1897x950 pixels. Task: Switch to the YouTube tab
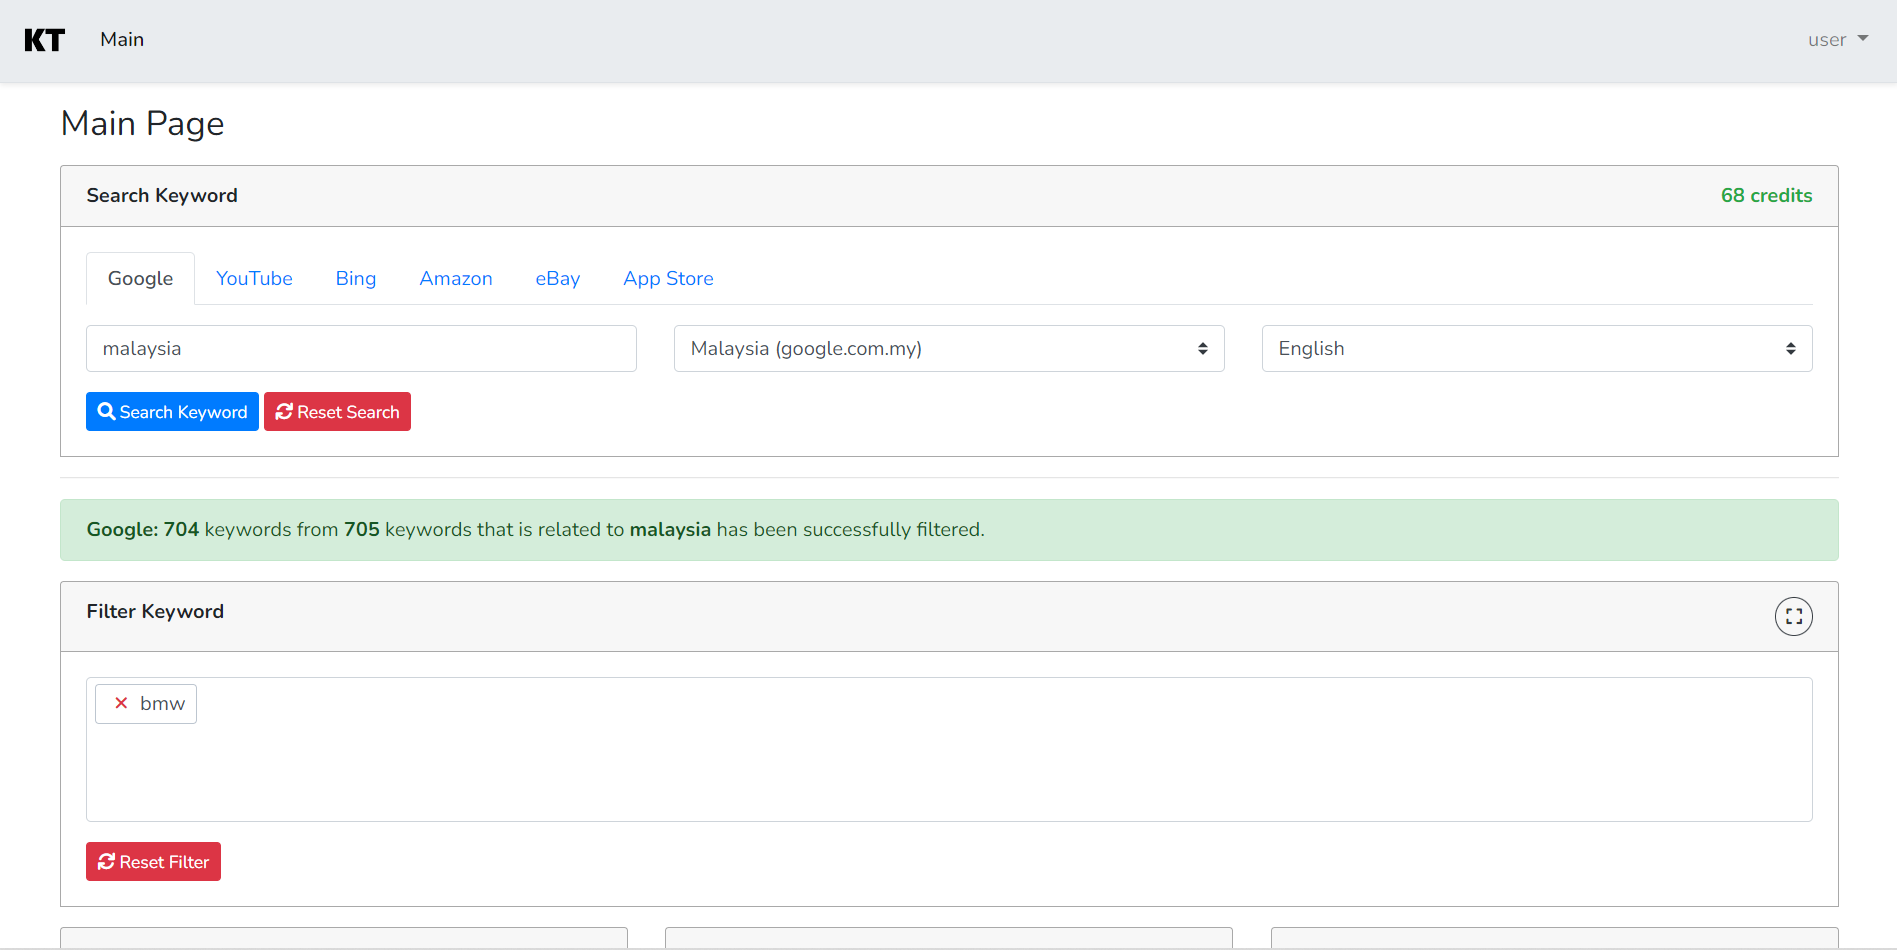coord(254,279)
